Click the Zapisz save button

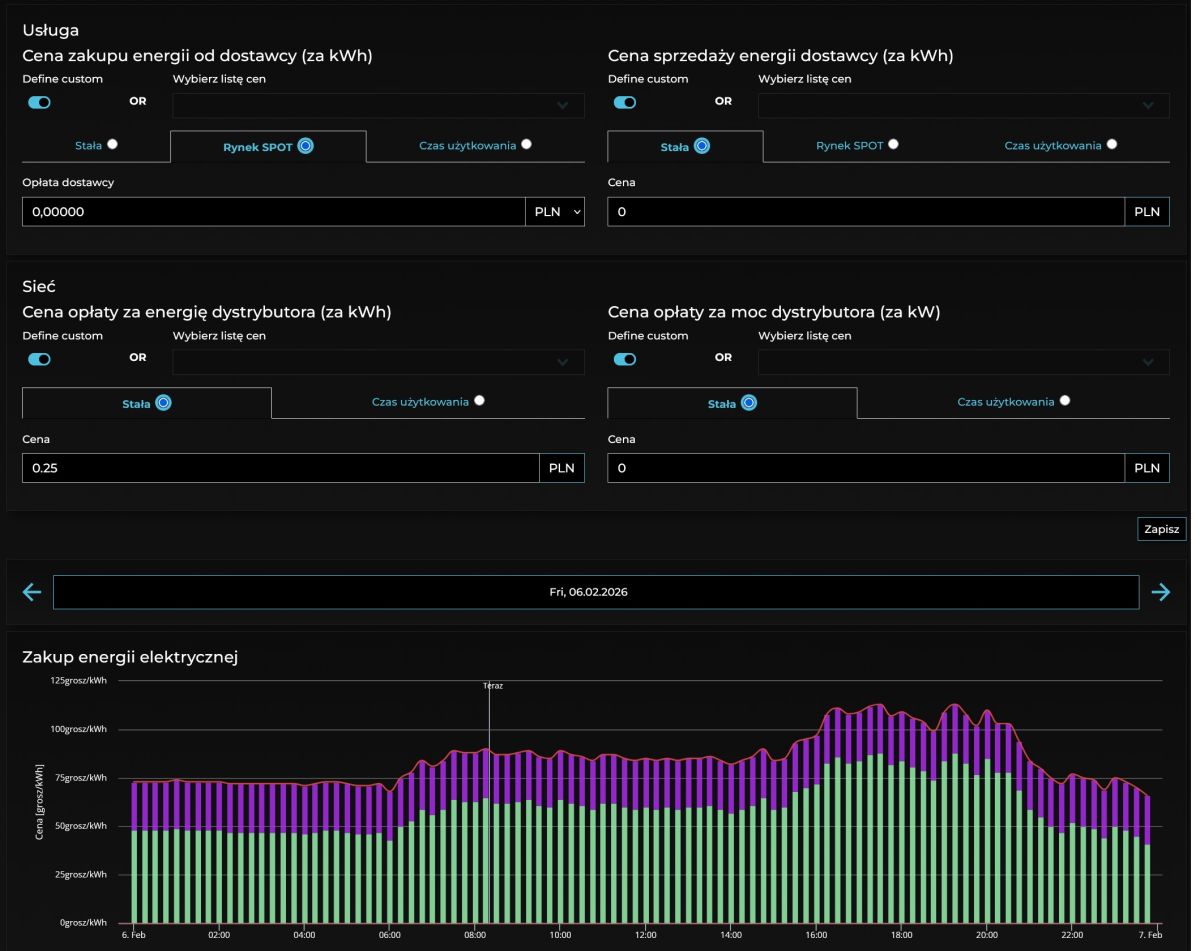point(1161,529)
